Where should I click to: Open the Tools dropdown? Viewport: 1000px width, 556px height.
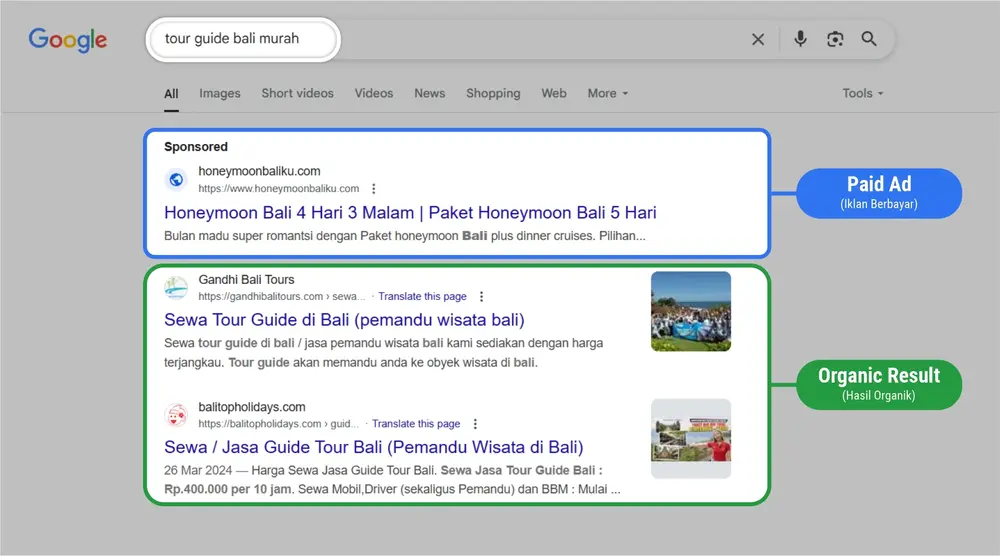(x=862, y=94)
